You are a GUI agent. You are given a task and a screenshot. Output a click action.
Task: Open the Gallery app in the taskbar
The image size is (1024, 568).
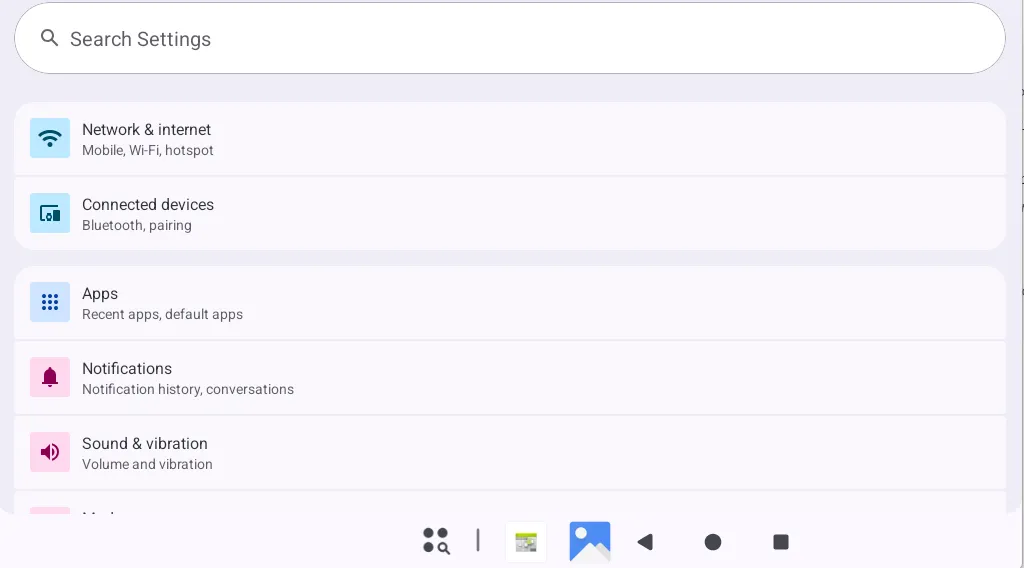(590, 541)
